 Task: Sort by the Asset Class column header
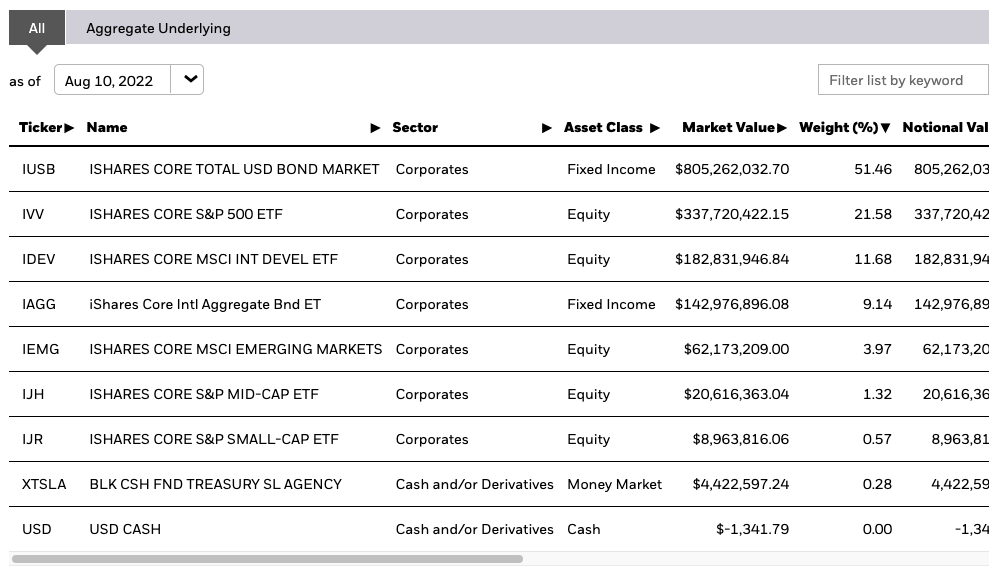(603, 127)
